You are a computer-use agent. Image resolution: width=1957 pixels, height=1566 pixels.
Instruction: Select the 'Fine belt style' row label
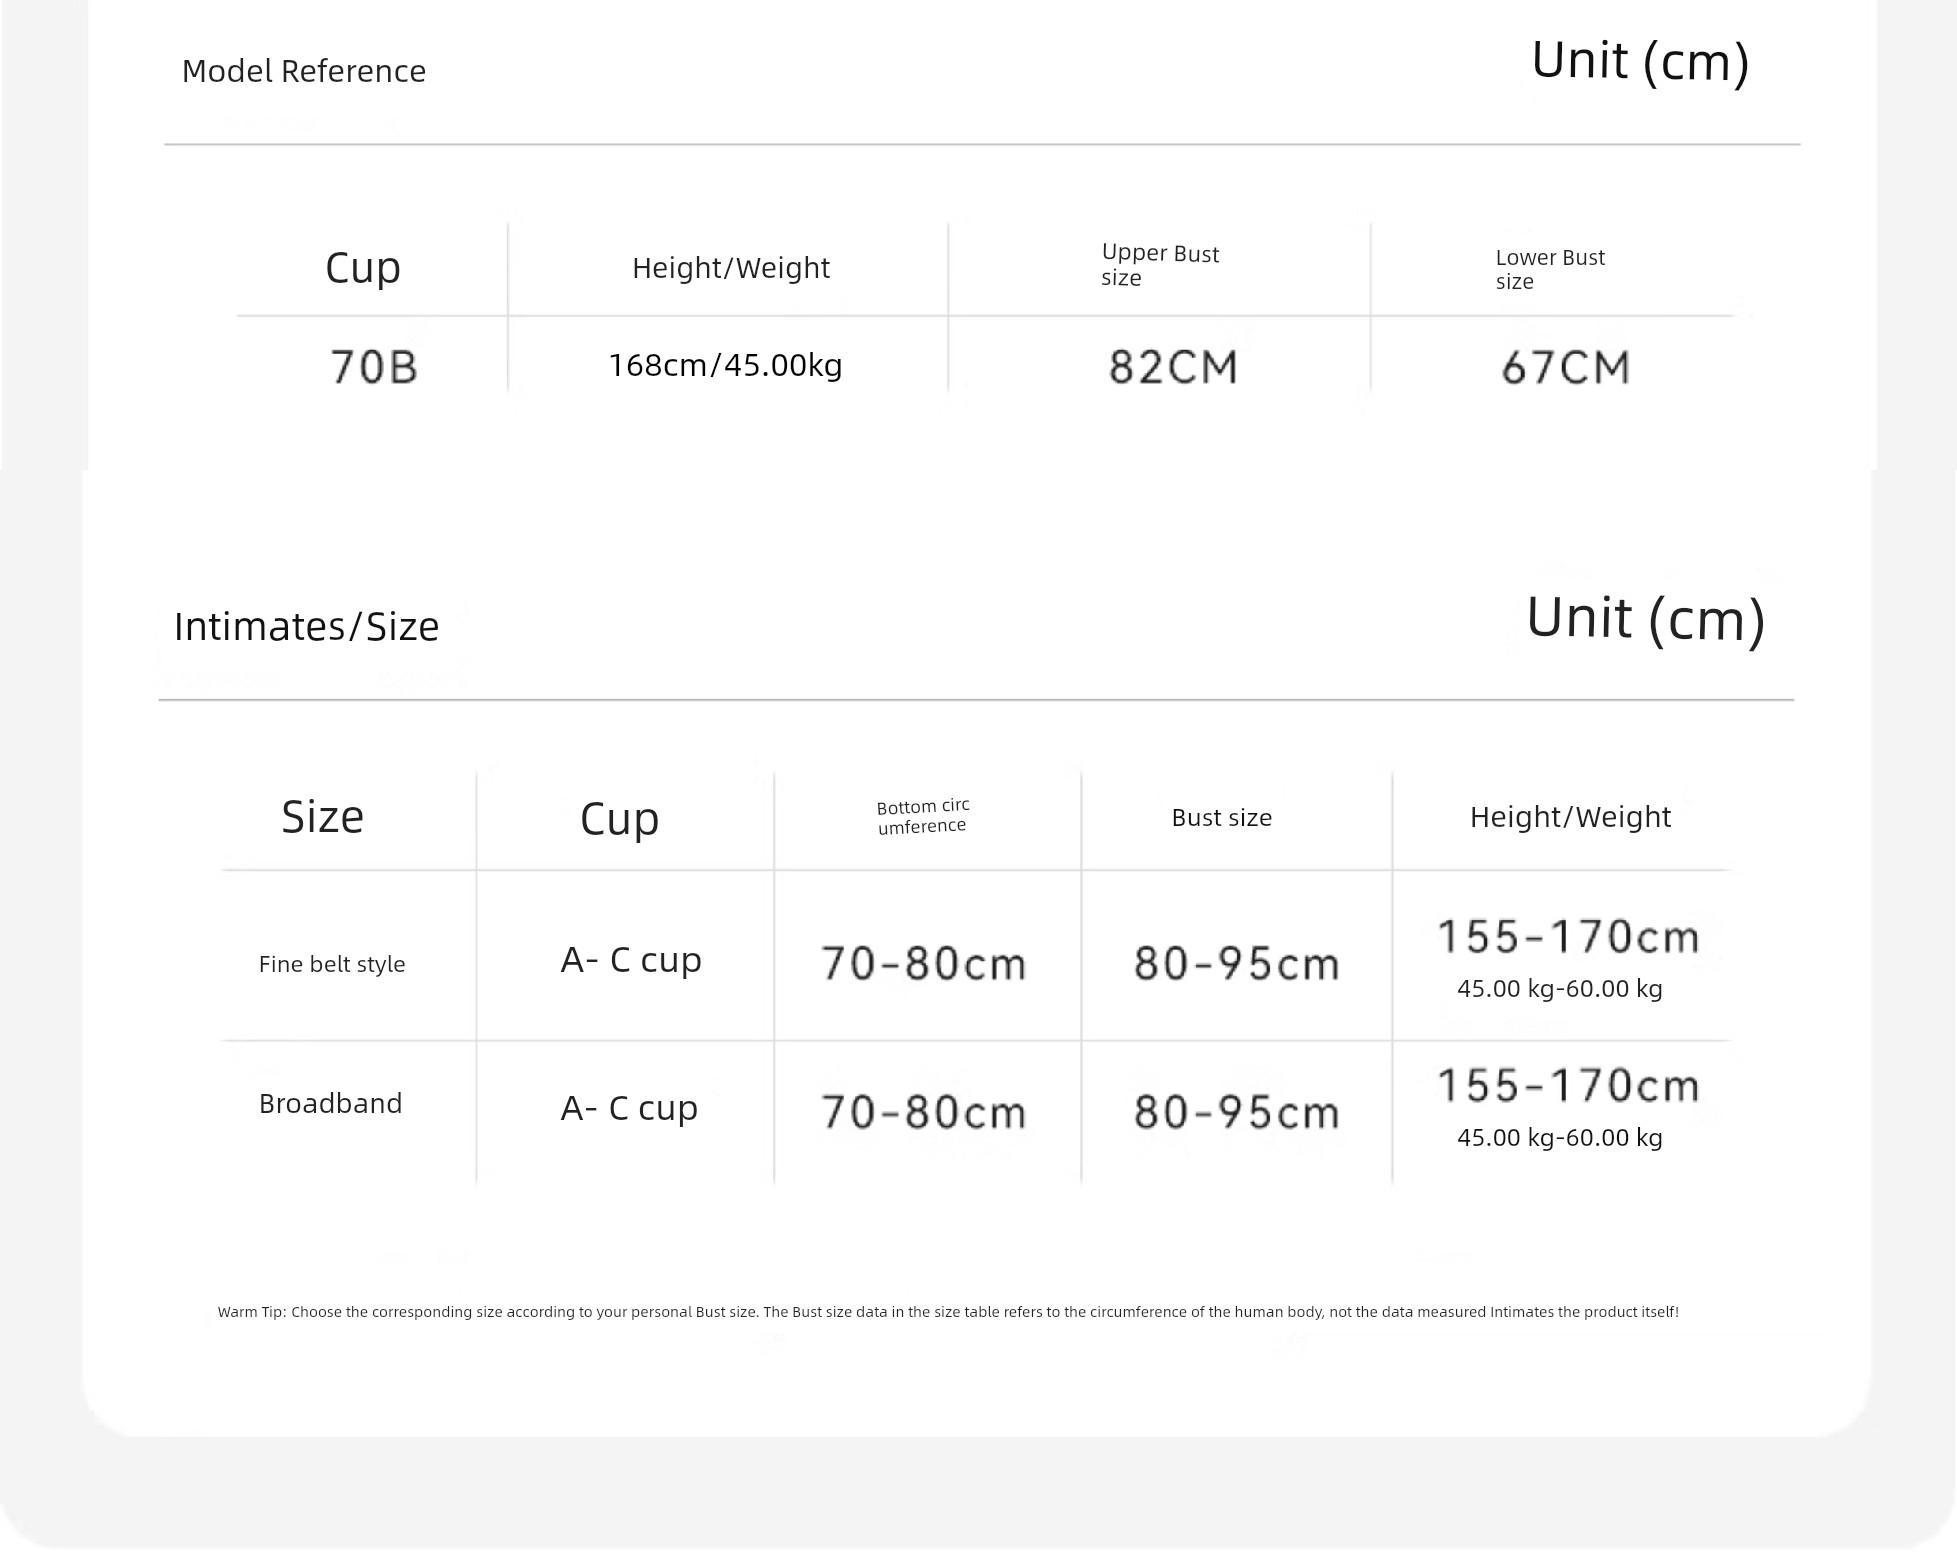pos(332,964)
